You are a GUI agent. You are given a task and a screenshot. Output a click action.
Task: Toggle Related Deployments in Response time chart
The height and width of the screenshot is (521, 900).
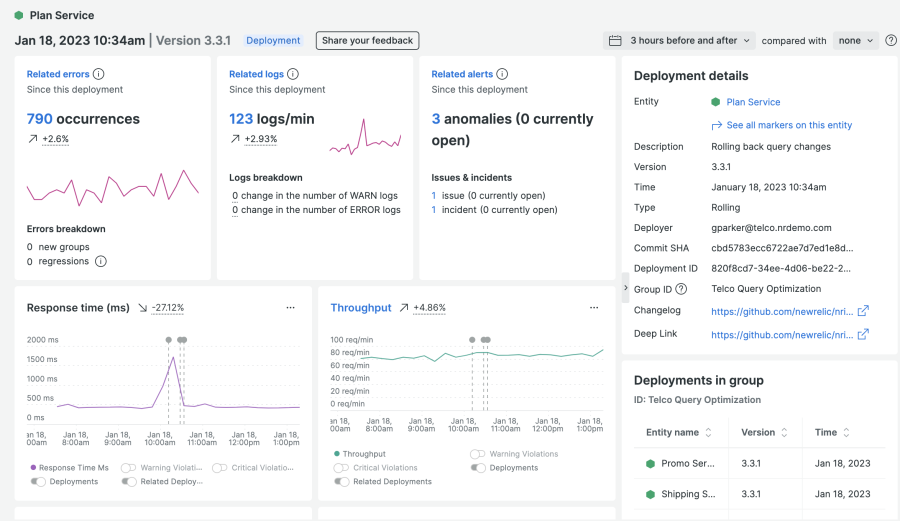(x=129, y=482)
